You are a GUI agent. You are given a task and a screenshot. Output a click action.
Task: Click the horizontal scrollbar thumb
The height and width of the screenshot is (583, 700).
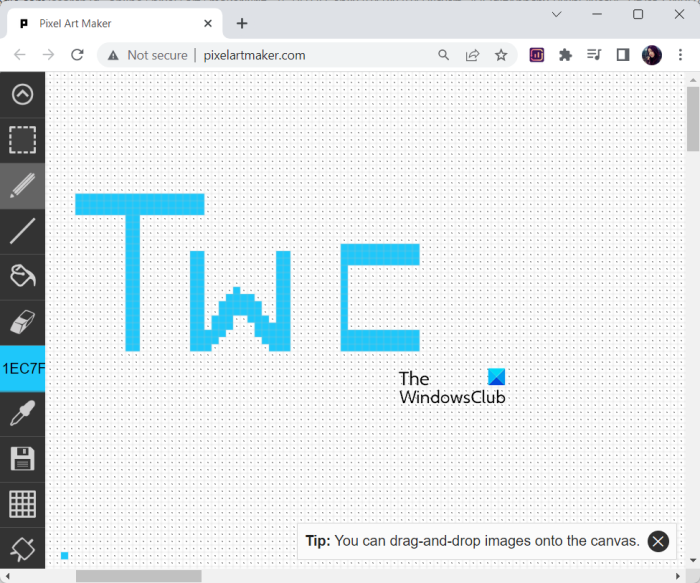point(138,576)
